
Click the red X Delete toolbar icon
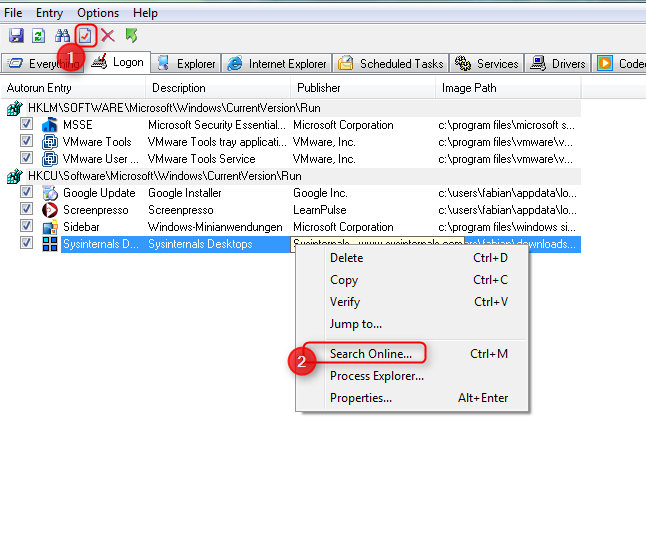tap(108, 36)
